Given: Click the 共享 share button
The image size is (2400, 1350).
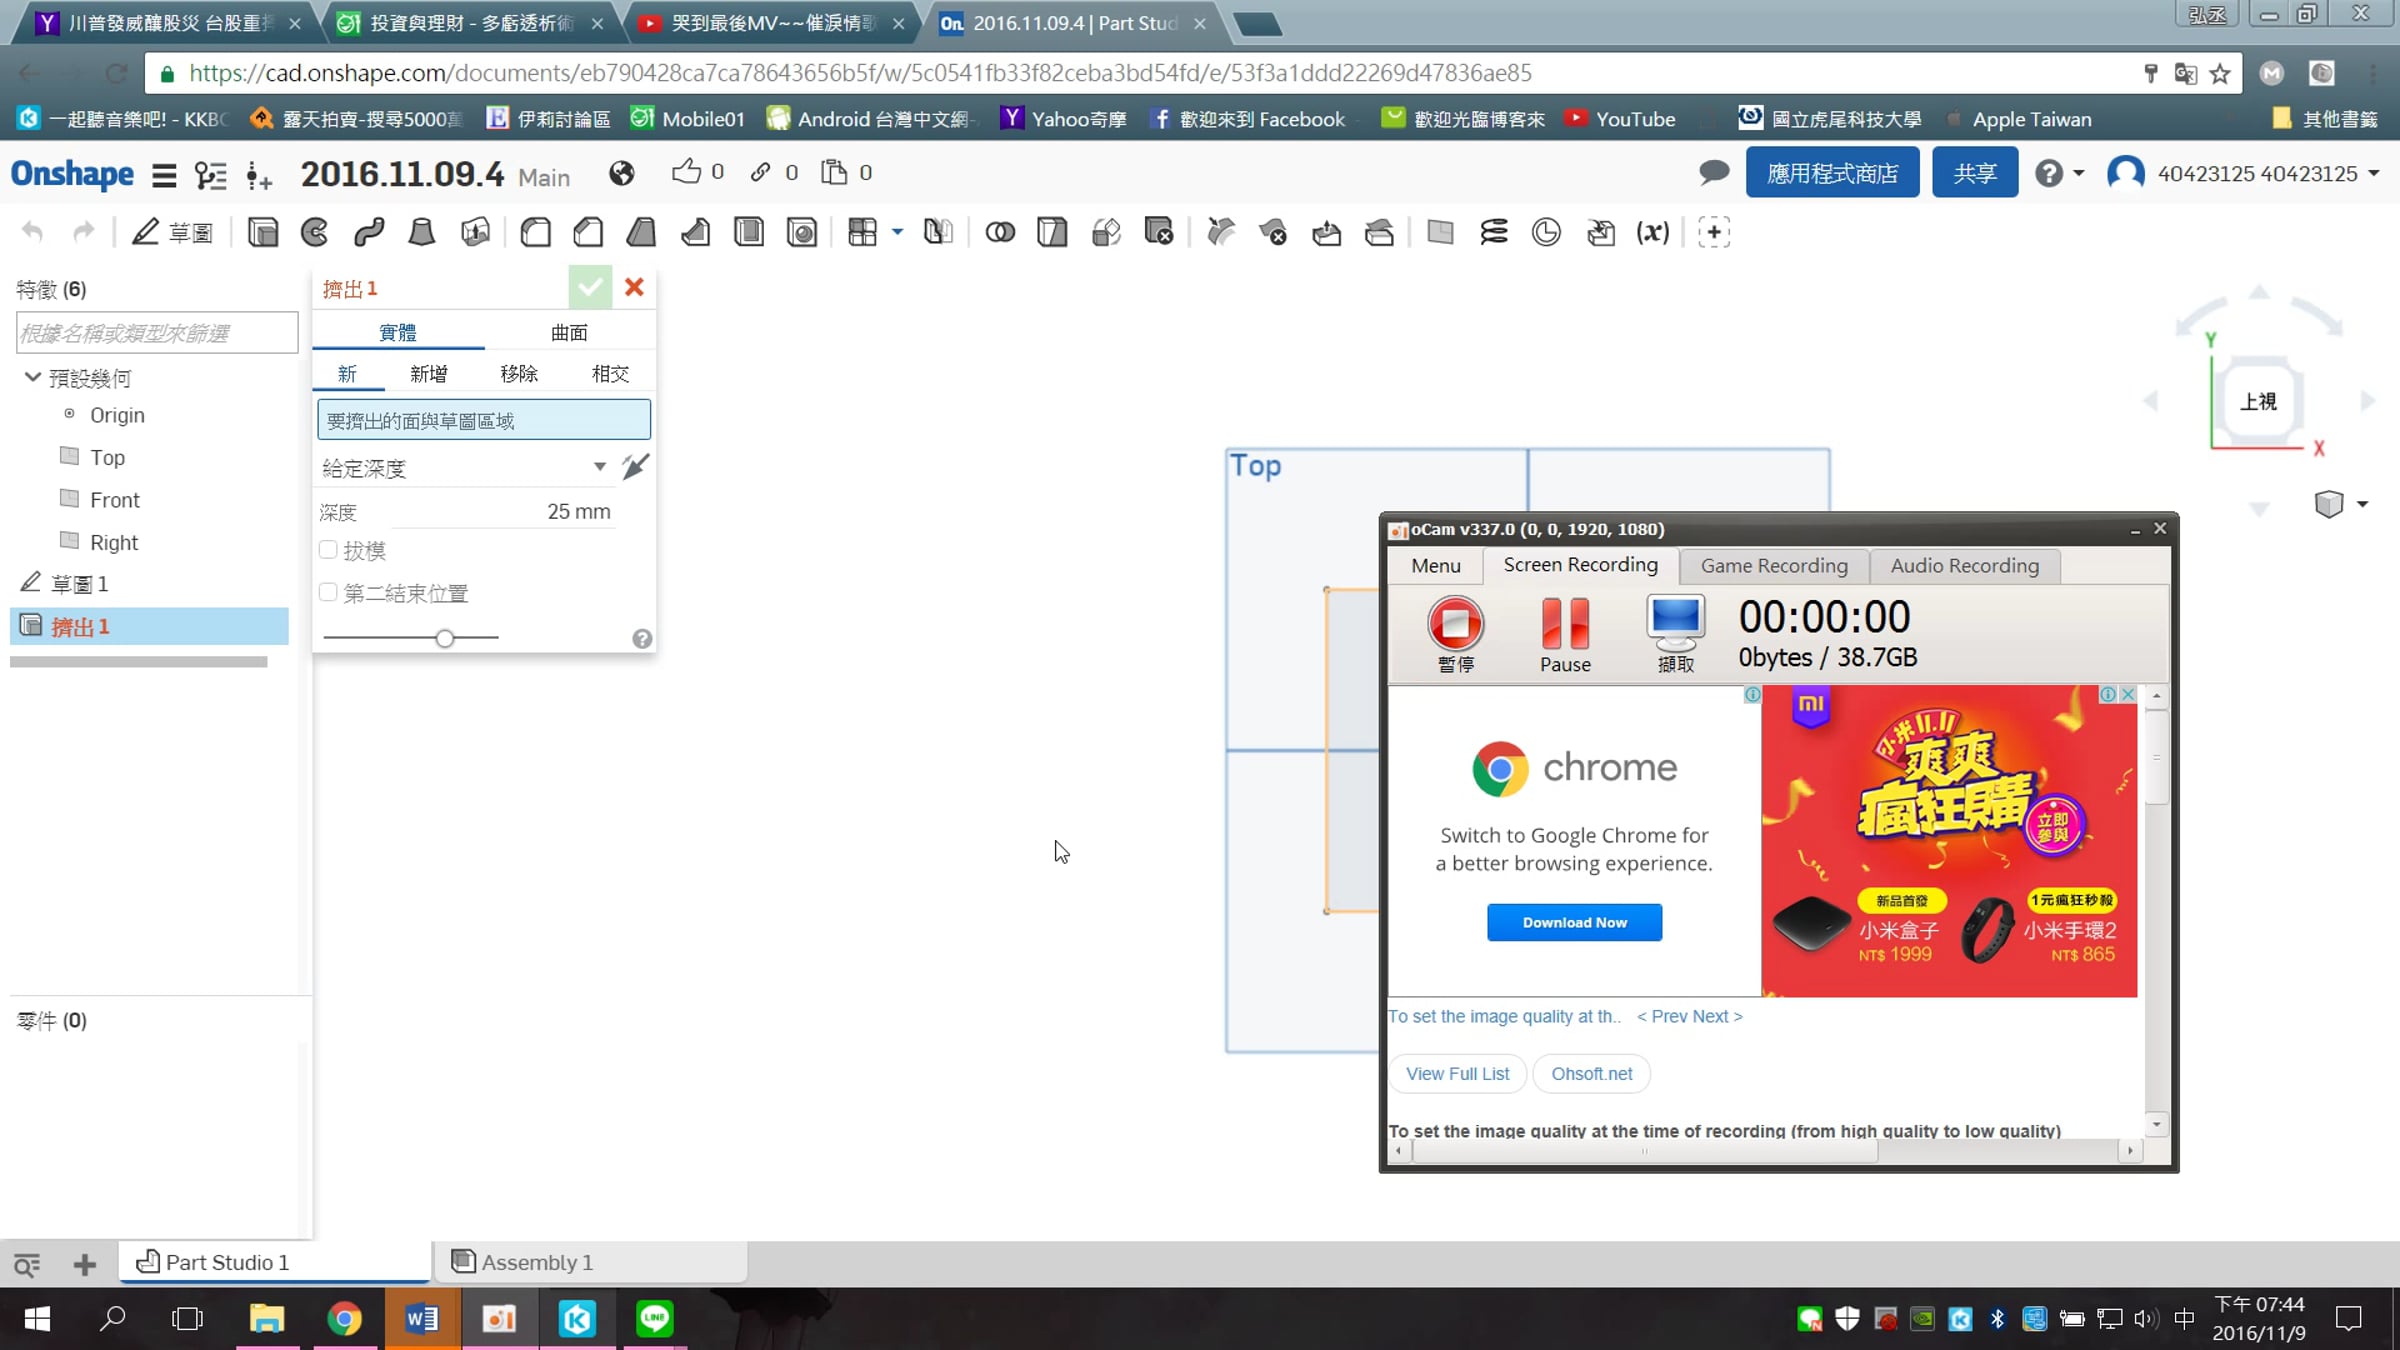Looking at the screenshot, I should [1975, 173].
